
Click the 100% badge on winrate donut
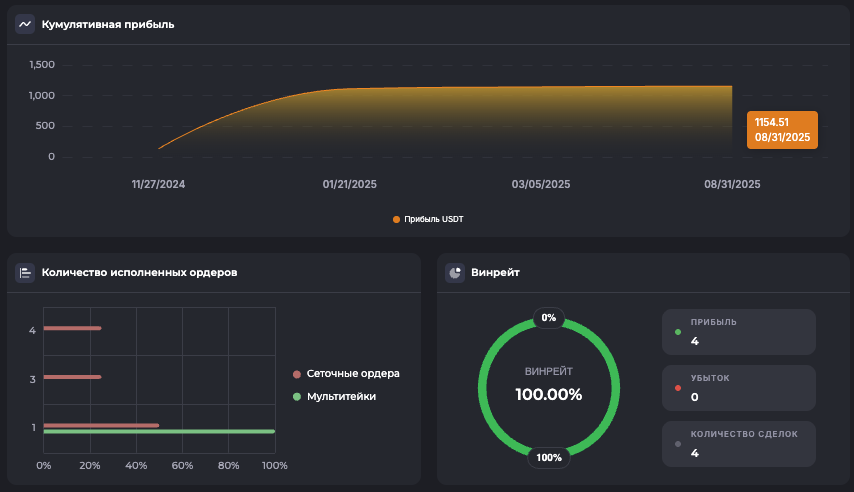click(x=548, y=458)
